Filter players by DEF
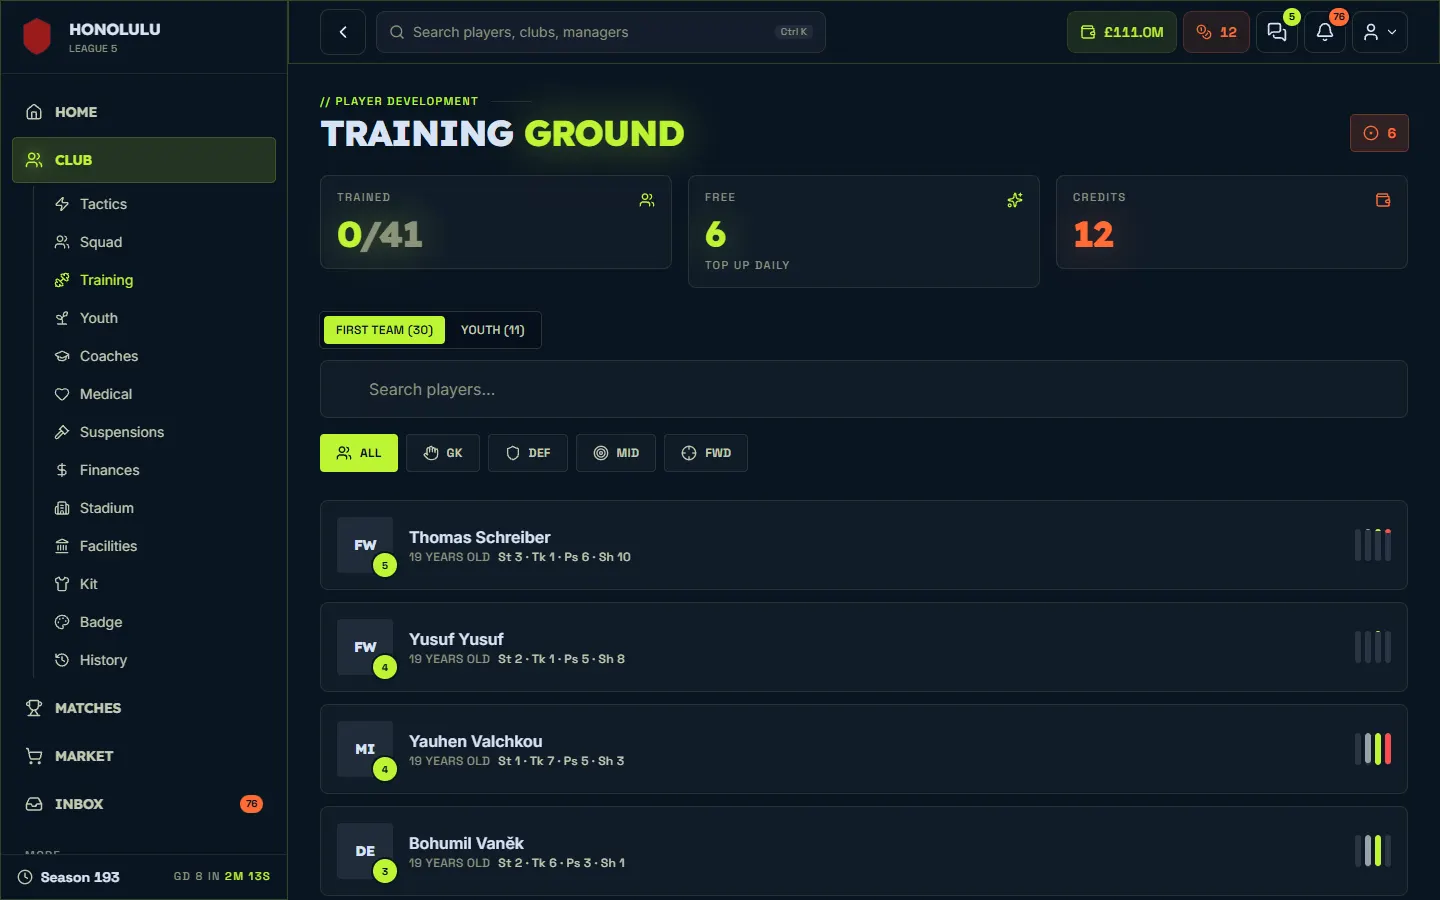 pyautogui.click(x=528, y=453)
